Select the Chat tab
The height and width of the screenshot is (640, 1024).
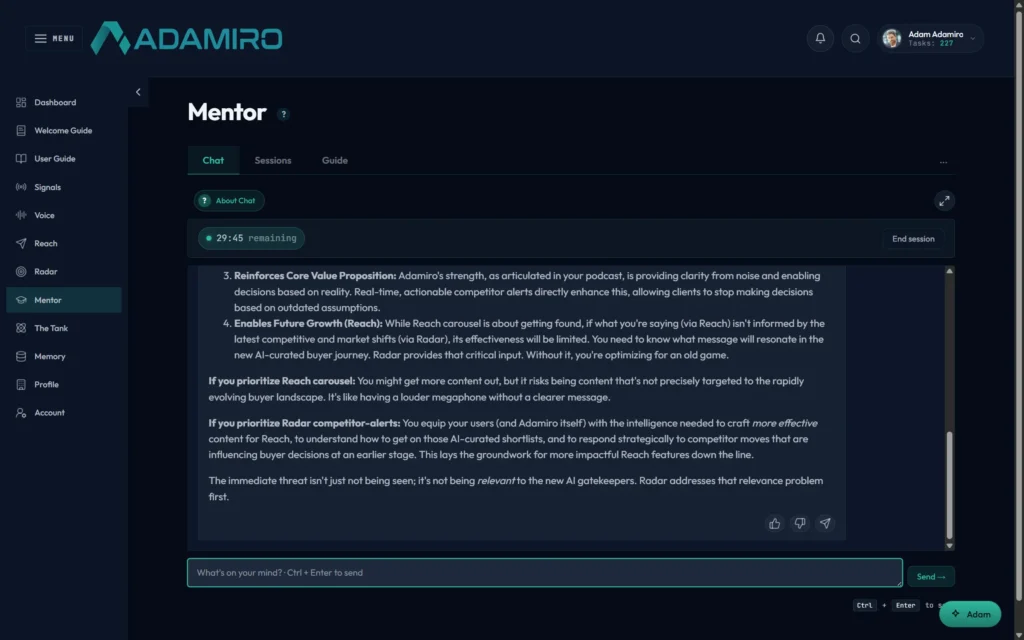pyautogui.click(x=213, y=160)
